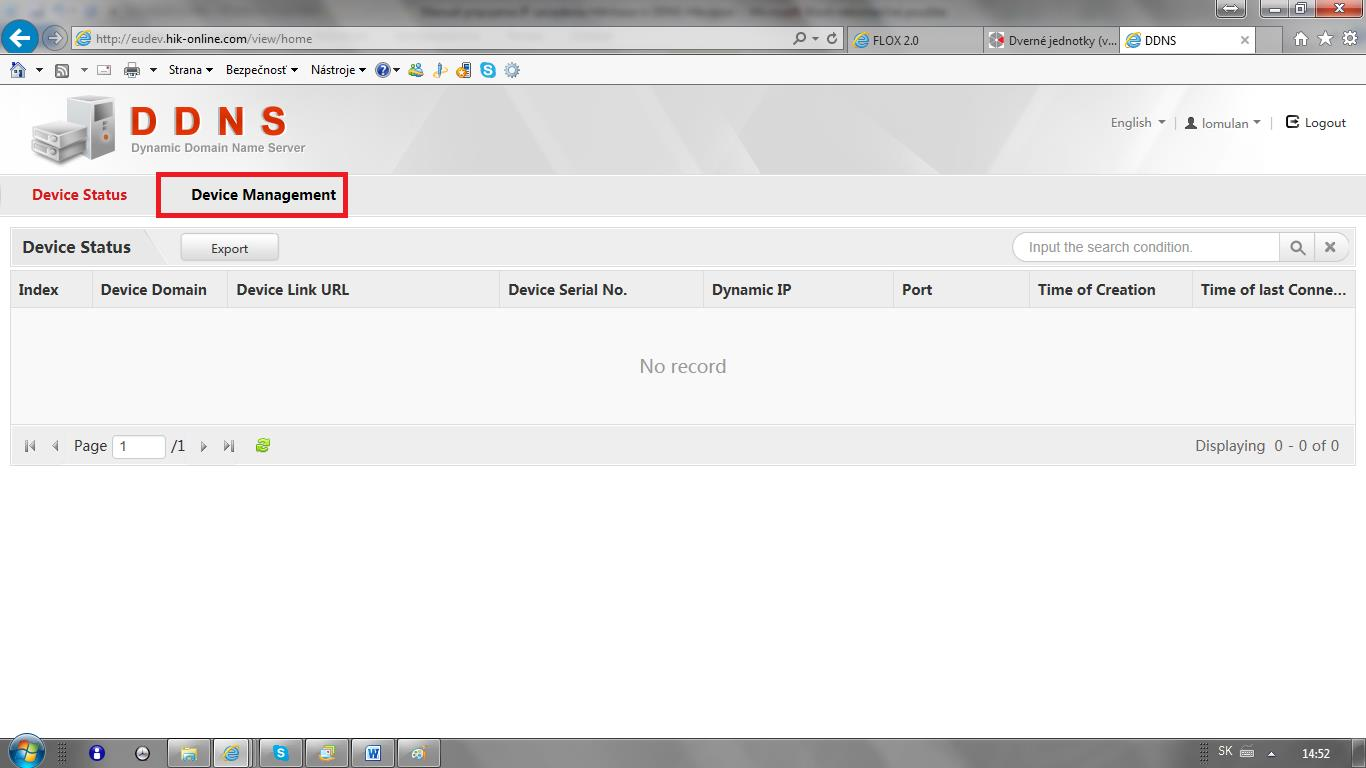Click the Dynamic IP column header
The height and width of the screenshot is (768, 1366).
[798, 290]
